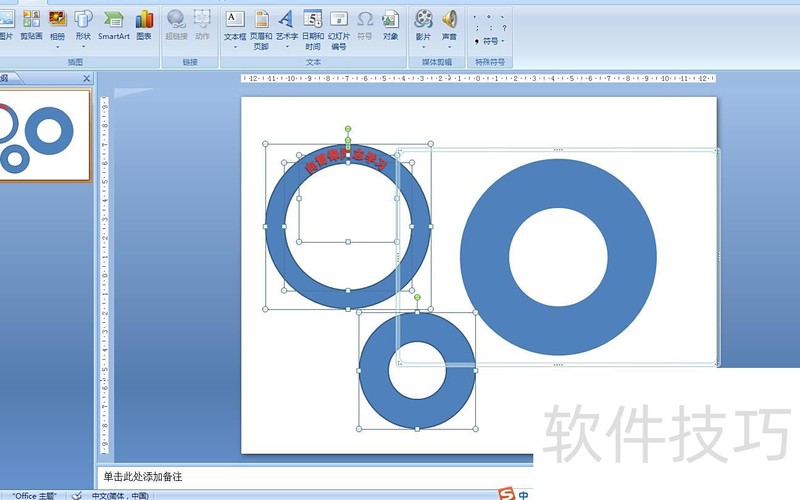The image size is (800, 500).
Task: Toggle the 中 Chinese input mode indicator
Action: point(523,495)
